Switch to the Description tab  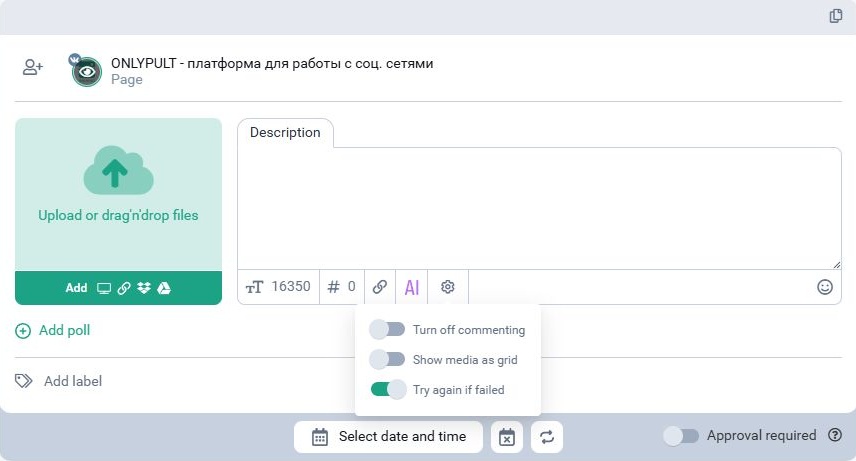pyautogui.click(x=285, y=133)
